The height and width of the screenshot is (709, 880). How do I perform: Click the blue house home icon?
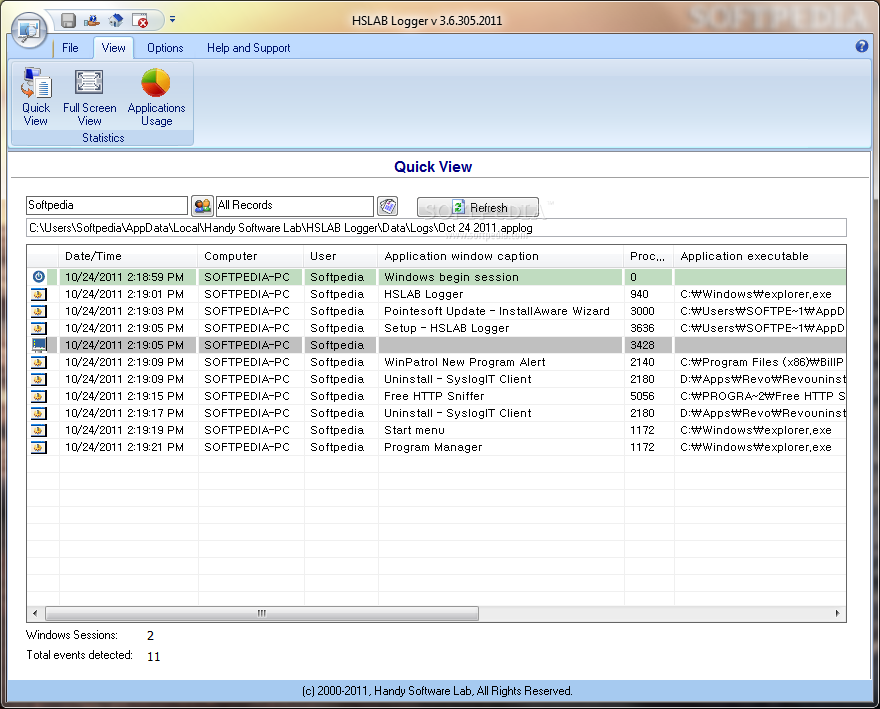[115, 21]
